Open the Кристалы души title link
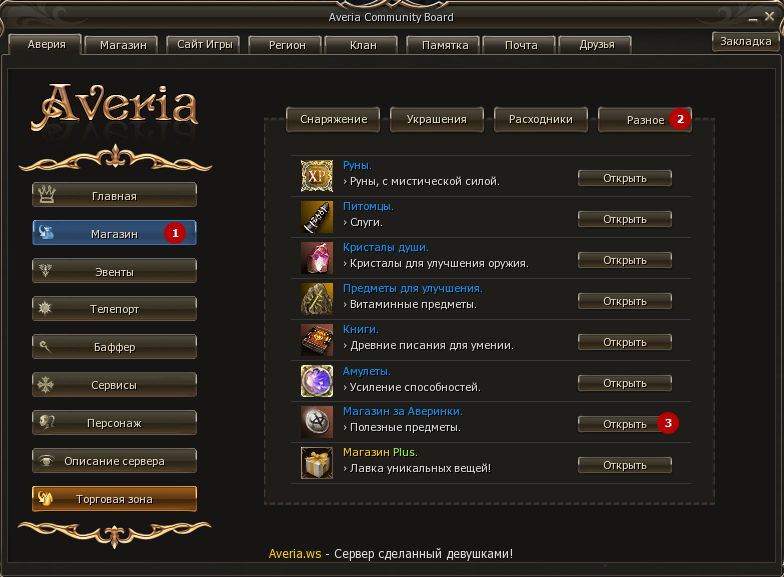784x577 pixels. pyautogui.click(x=386, y=247)
